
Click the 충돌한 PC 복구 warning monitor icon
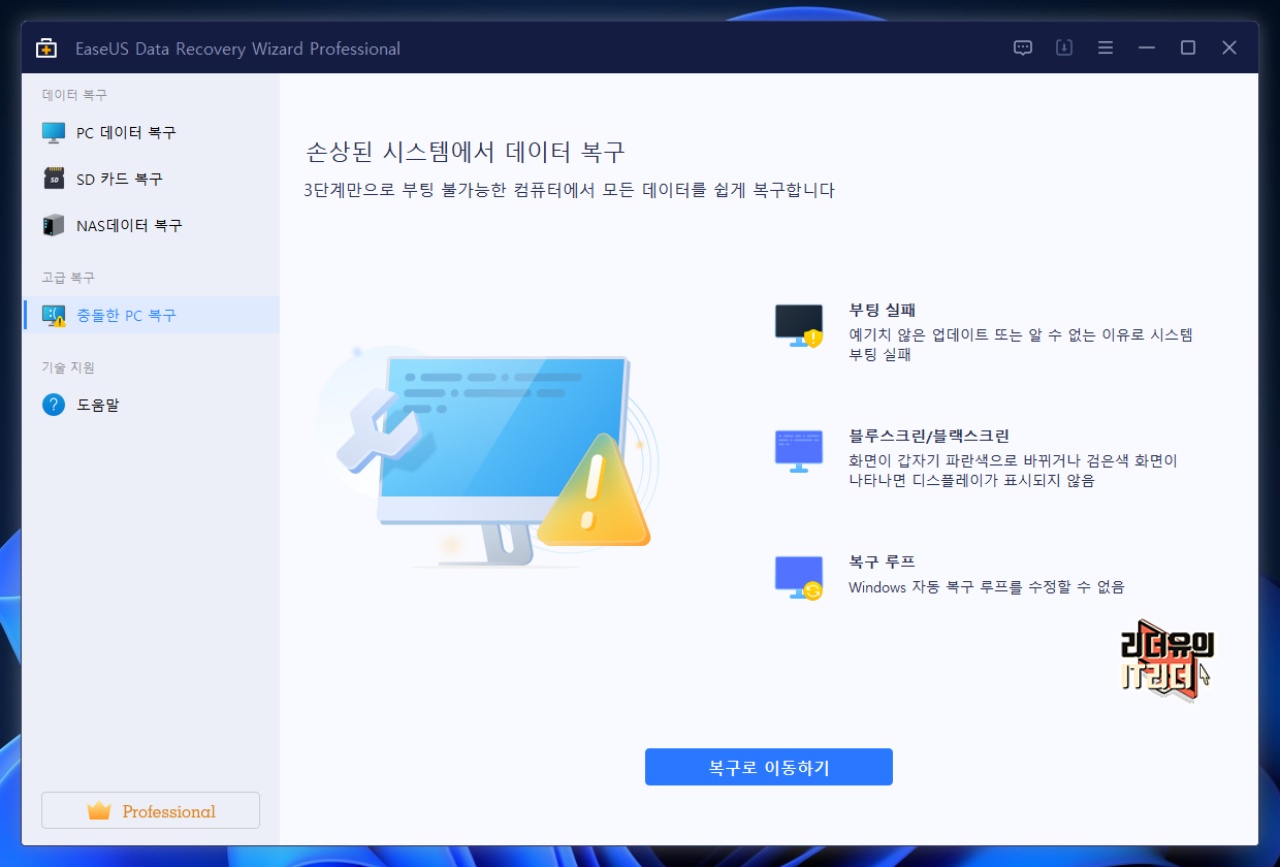pyautogui.click(x=54, y=316)
